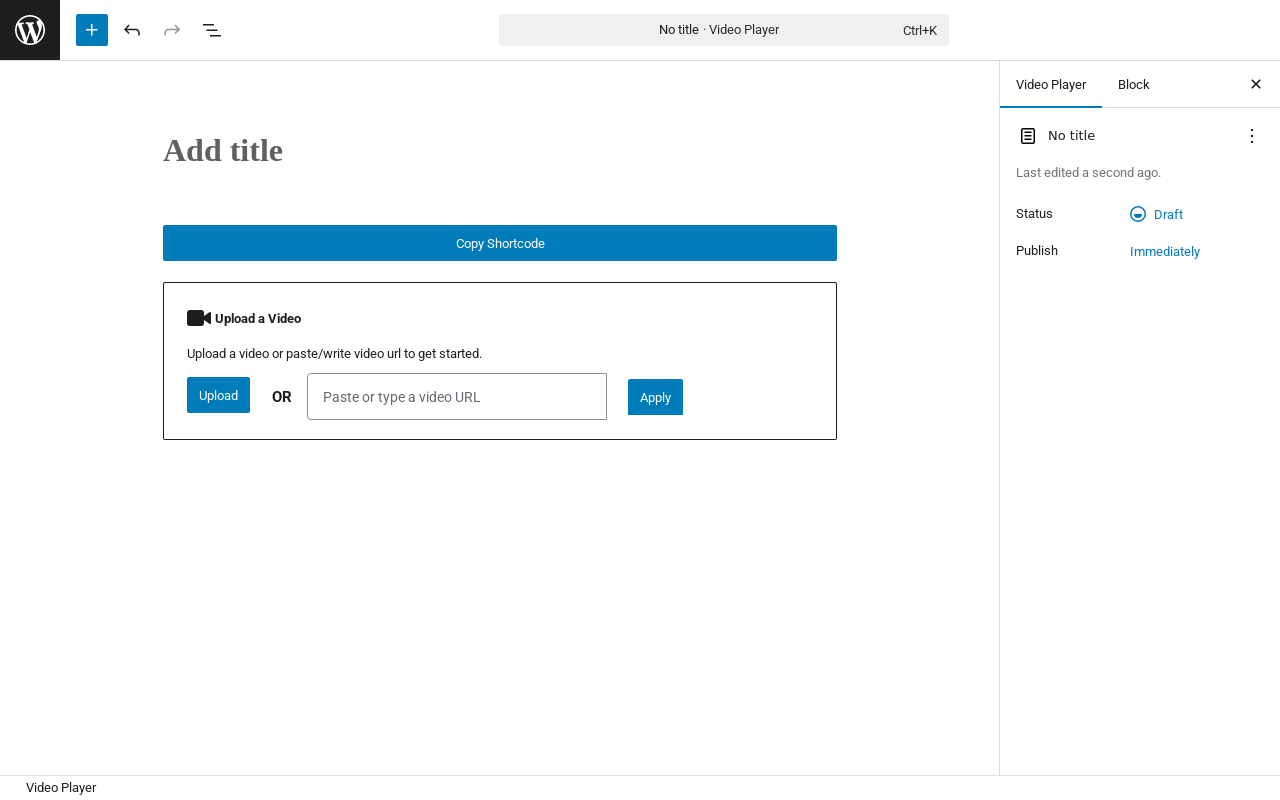The height and width of the screenshot is (800, 1280).
Task: Click the Upload button
Action: click(x=218, y=395)
